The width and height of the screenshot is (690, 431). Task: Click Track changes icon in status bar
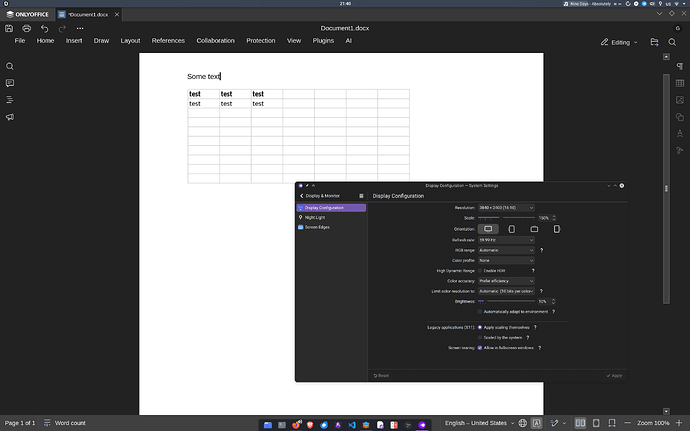click(x=554, y=423)
